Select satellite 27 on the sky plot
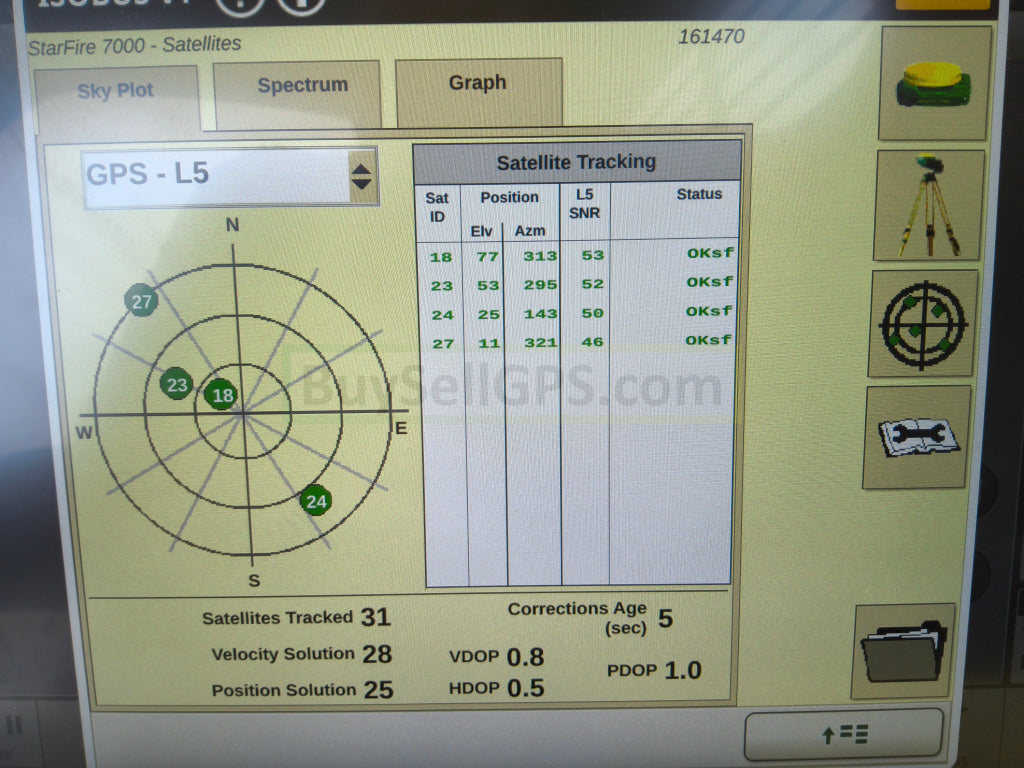 coord(141,300)
